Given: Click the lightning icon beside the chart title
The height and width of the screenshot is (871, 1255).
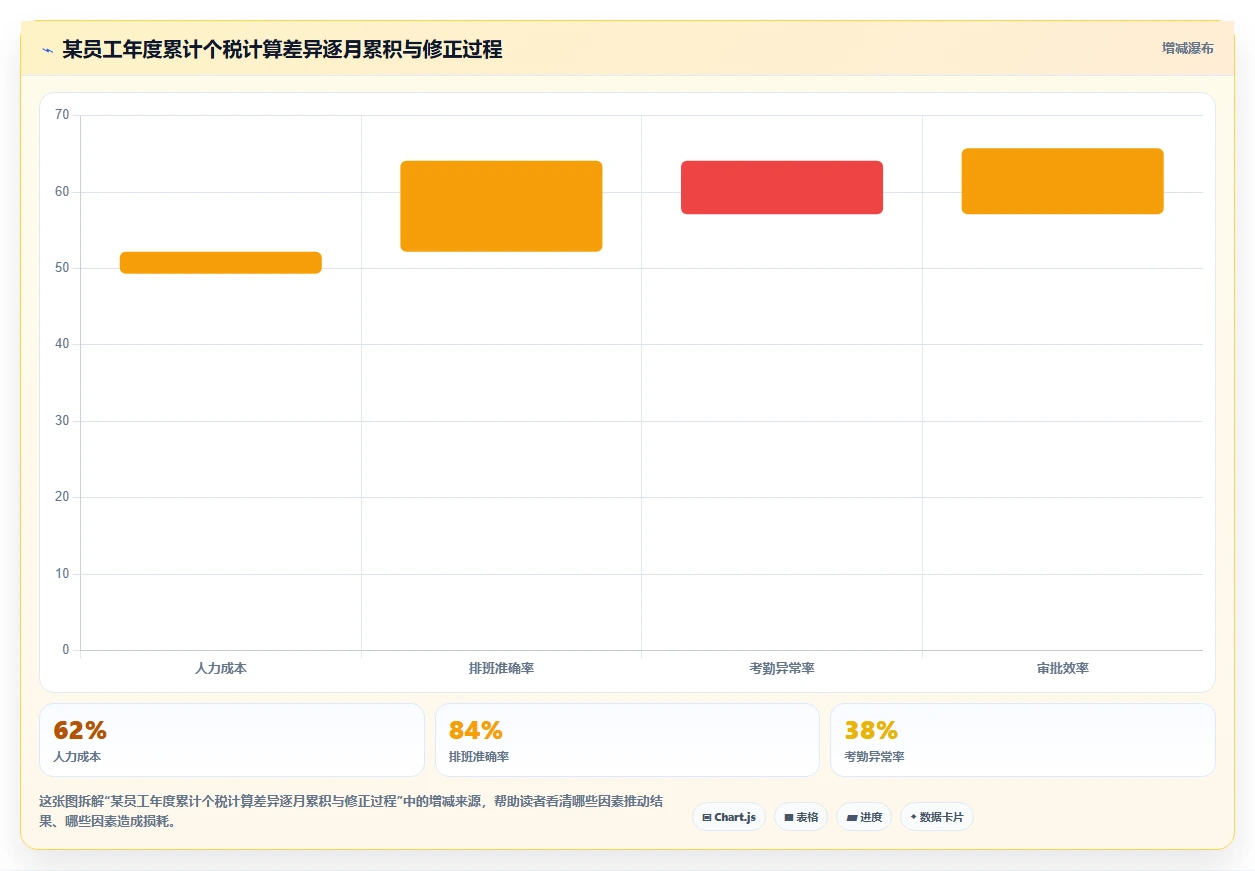Looking at the screenshot, I should point(47,50).
